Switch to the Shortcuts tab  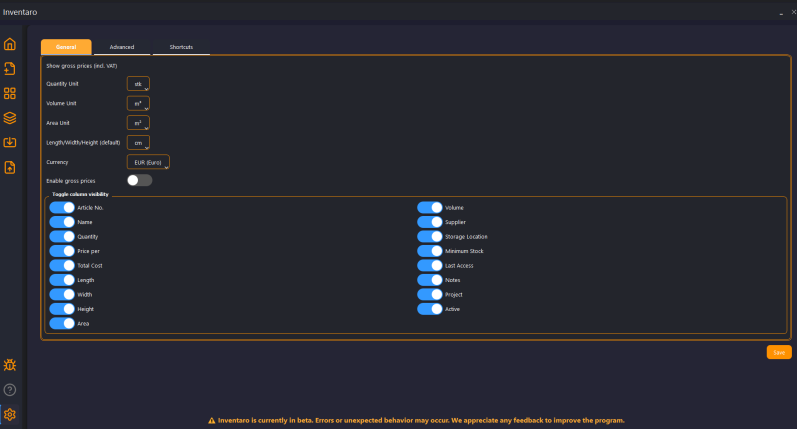click(181, 47)
